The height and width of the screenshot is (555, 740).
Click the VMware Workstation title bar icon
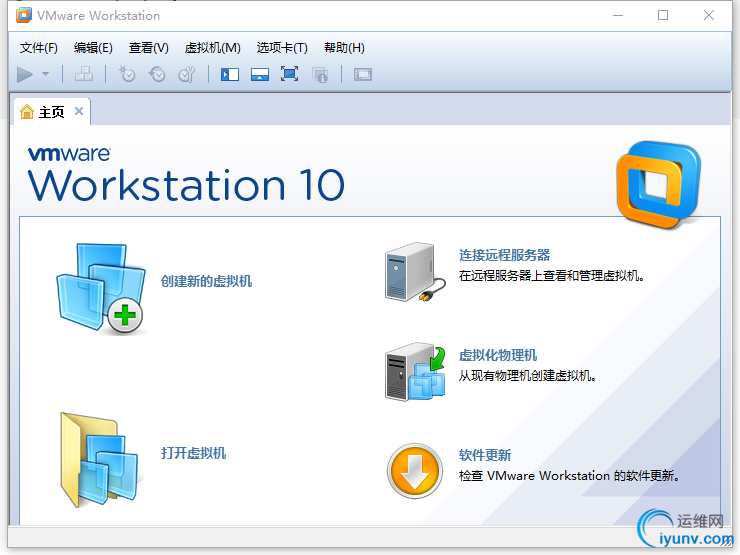coord(24,15)
